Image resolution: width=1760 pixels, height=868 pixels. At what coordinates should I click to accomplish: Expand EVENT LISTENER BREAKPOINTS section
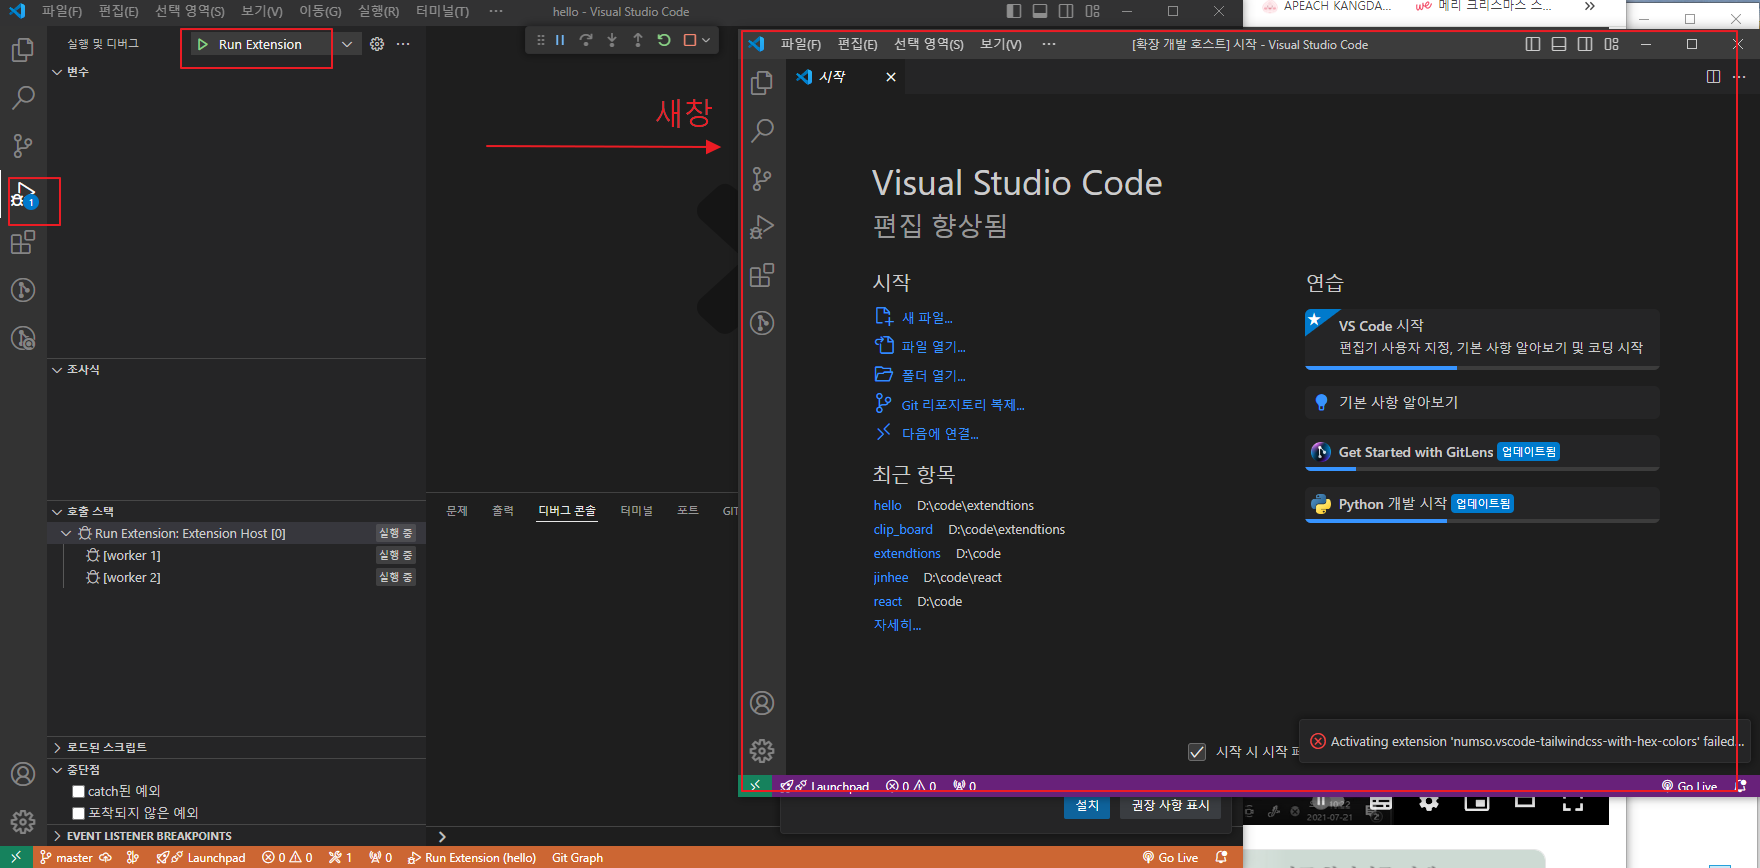(x=236, y=836)
